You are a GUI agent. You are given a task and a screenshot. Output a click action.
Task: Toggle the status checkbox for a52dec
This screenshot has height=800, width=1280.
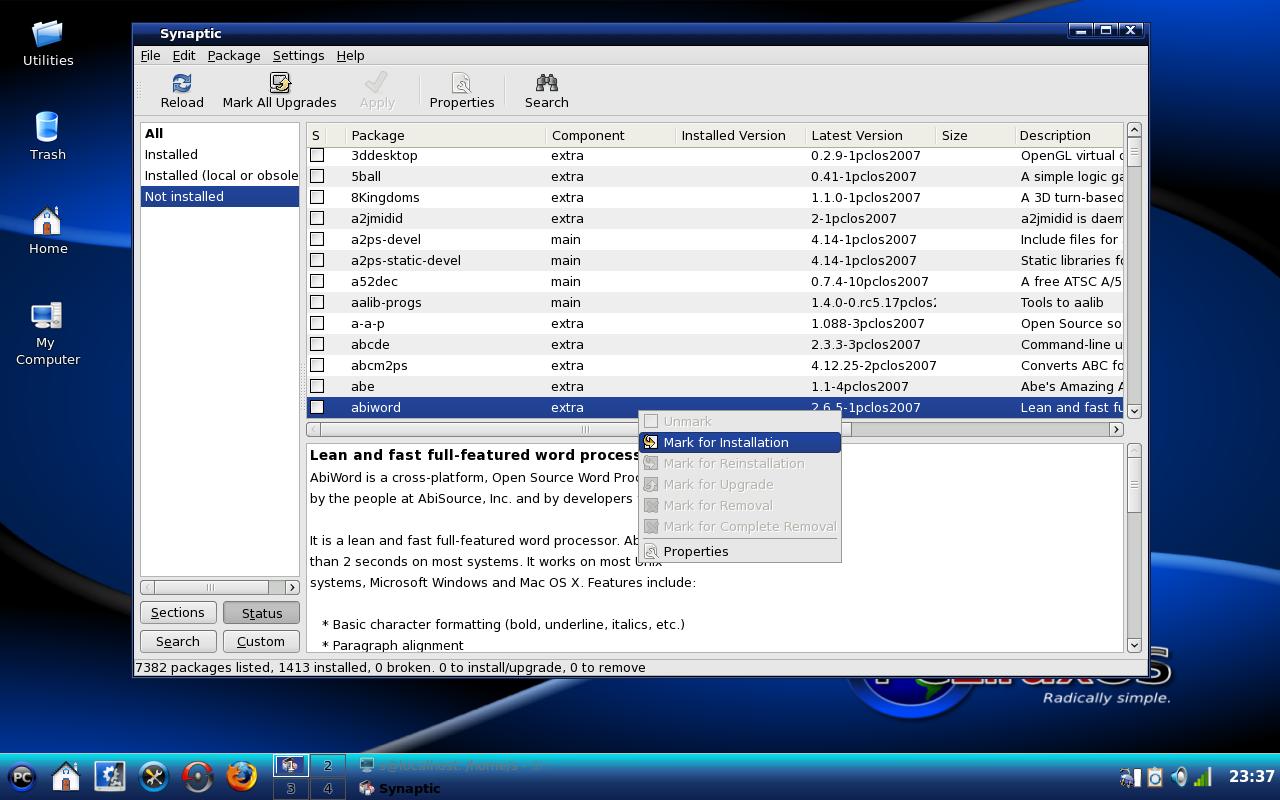(317, 281)
